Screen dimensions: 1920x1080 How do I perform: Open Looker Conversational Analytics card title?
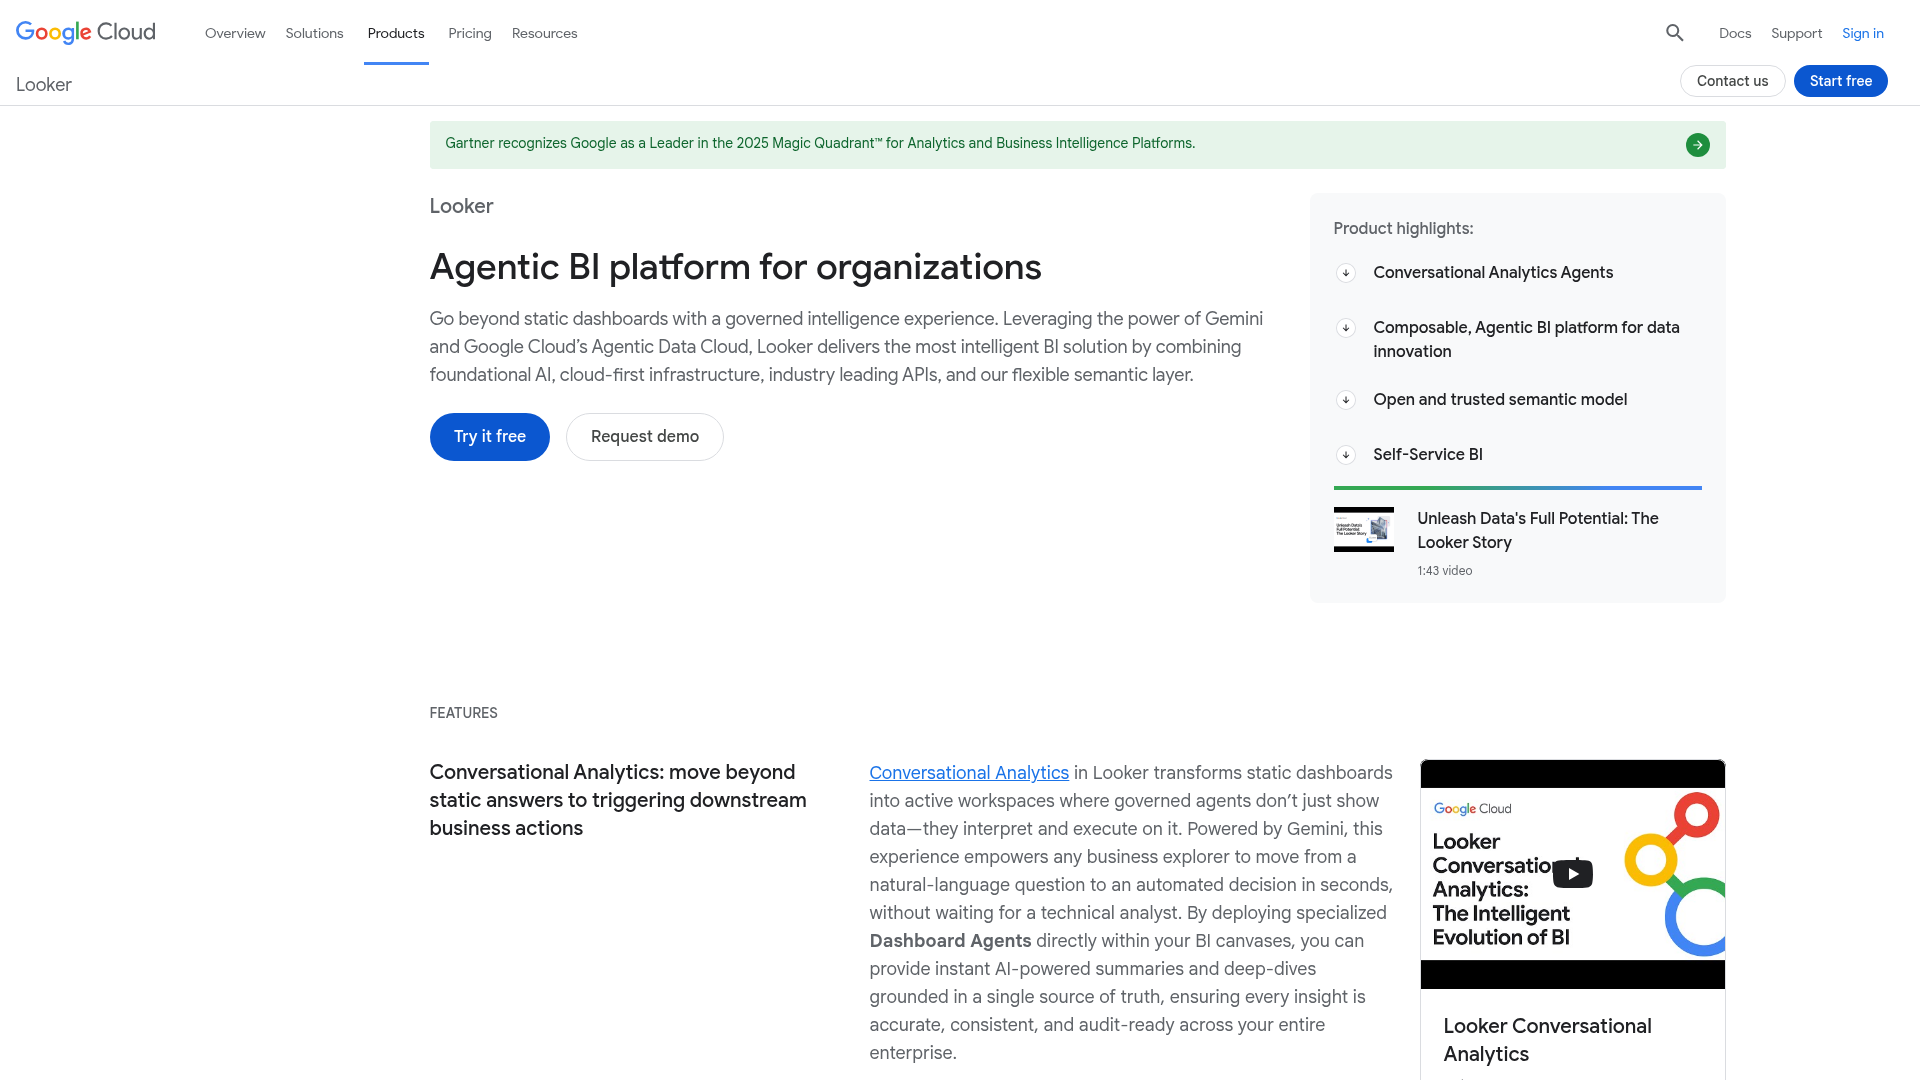pos(1547,1040)
